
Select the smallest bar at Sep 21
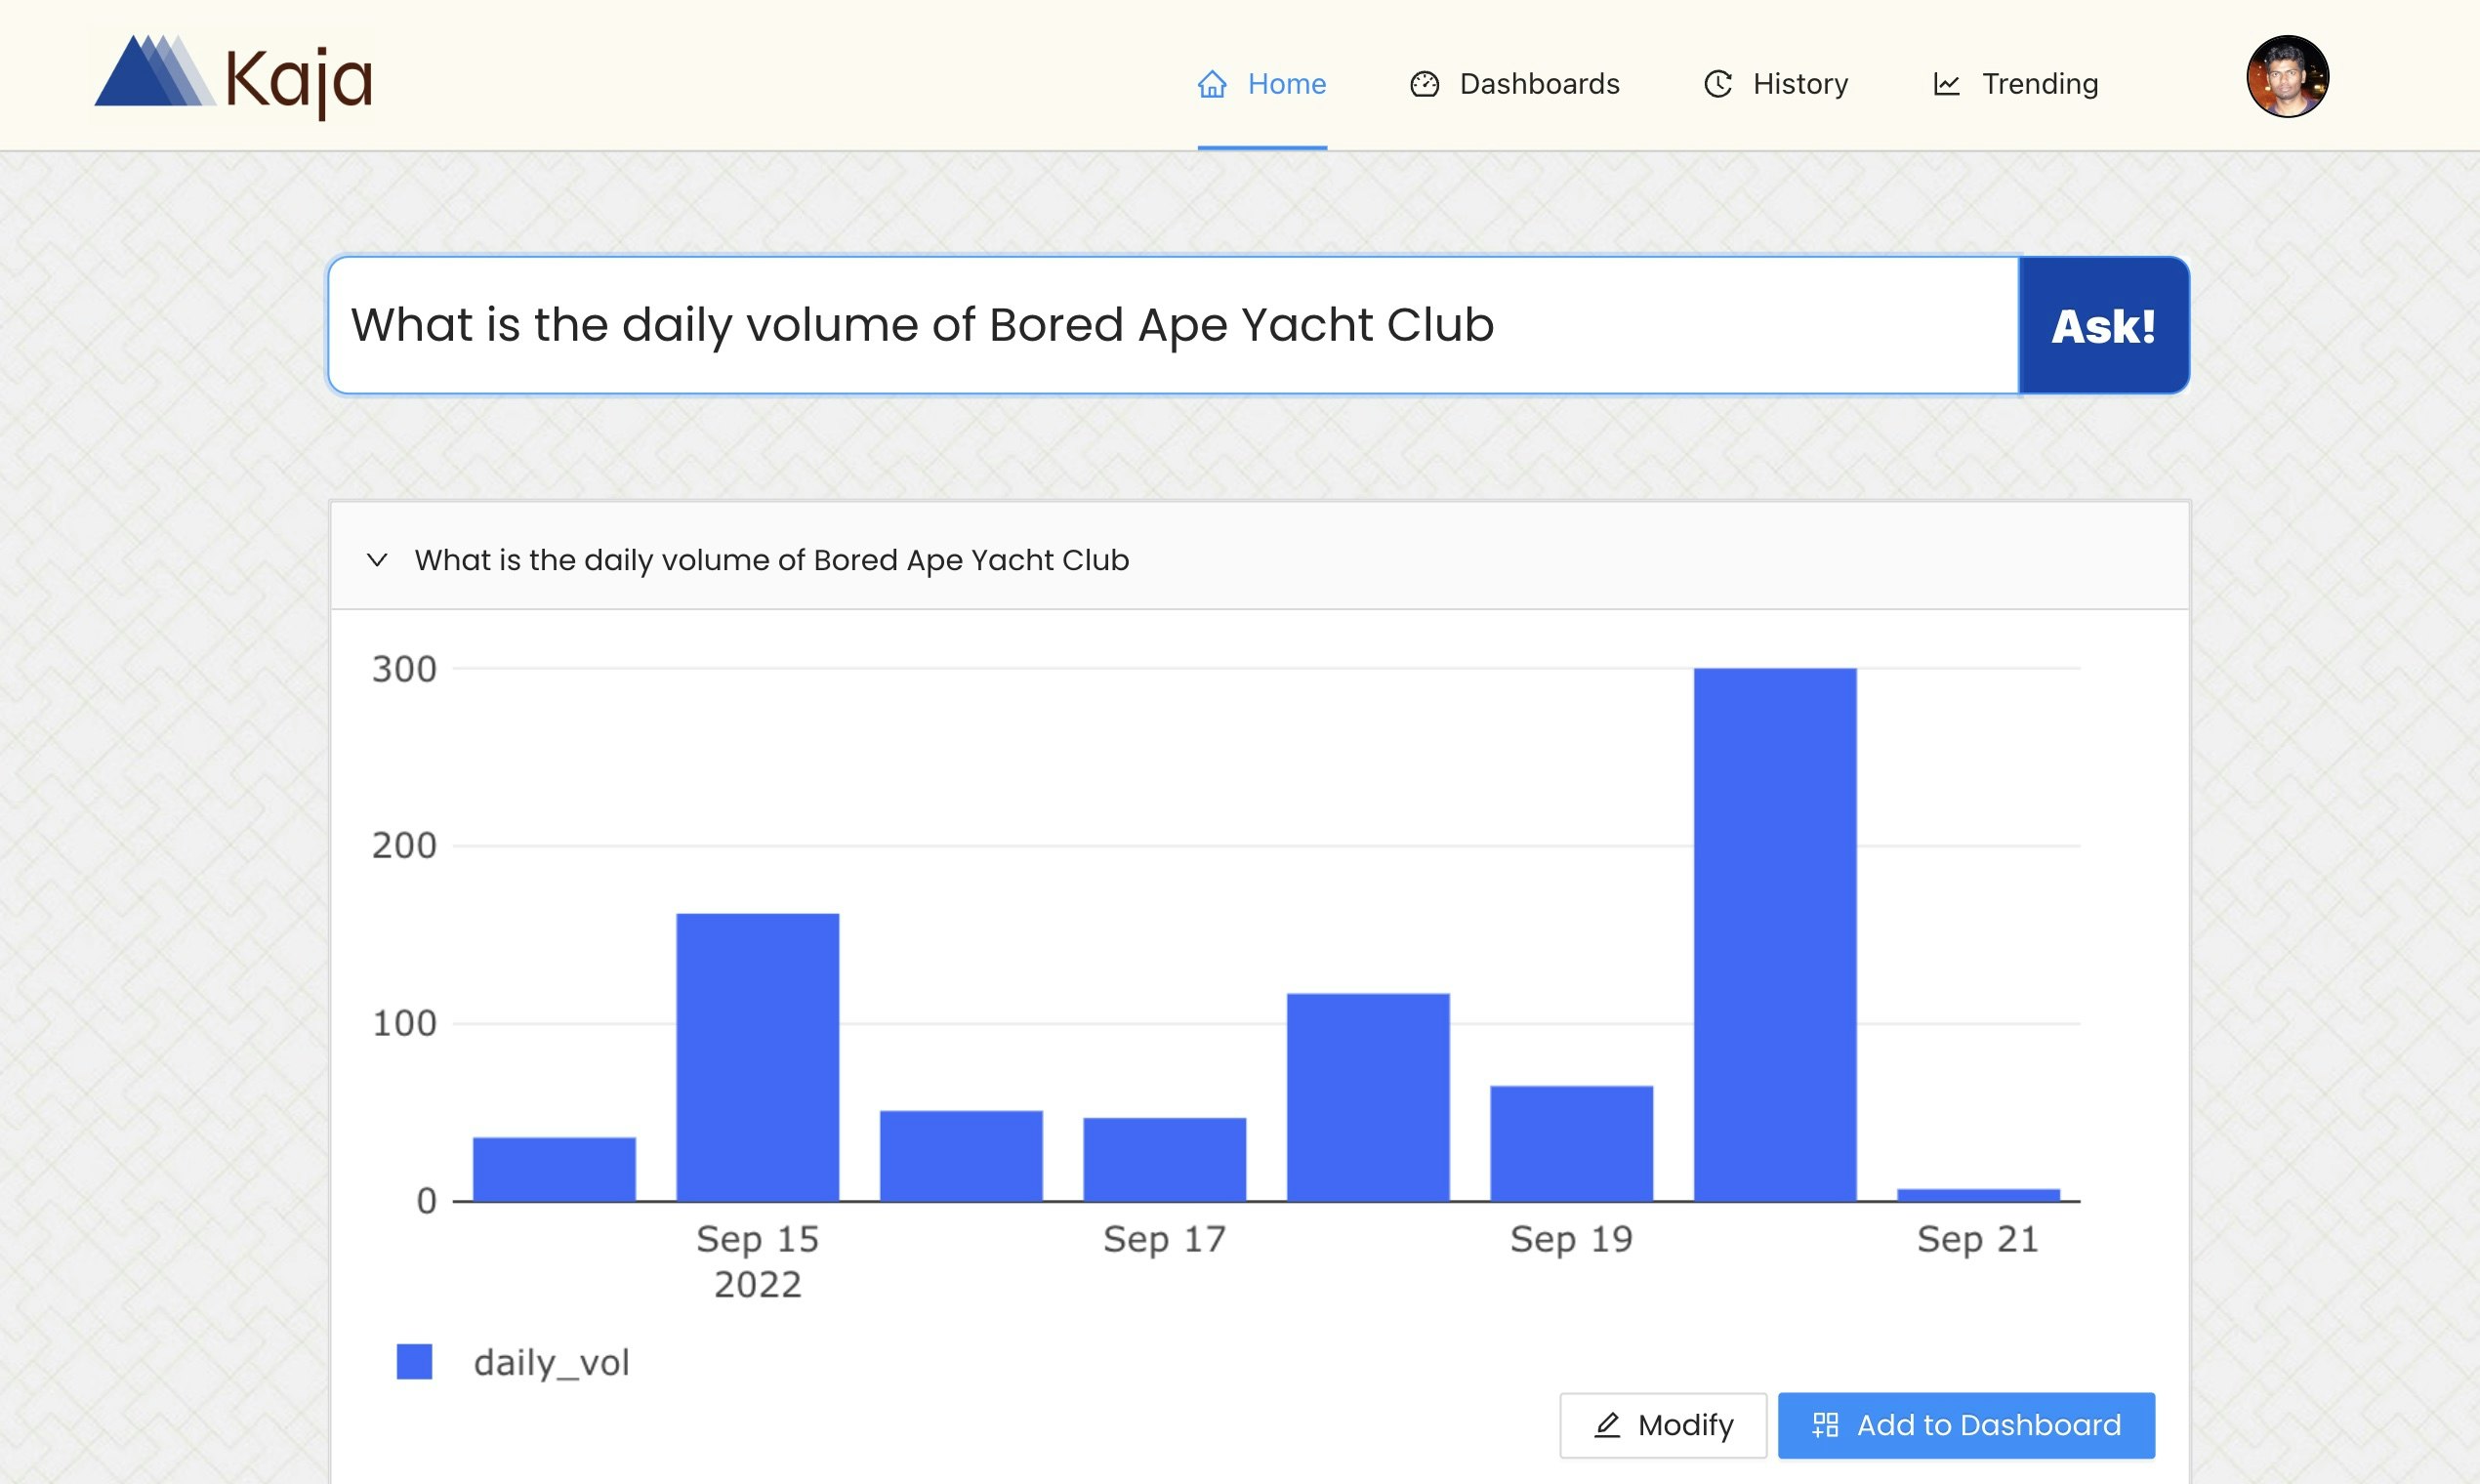click(x=1978, y=1195)
